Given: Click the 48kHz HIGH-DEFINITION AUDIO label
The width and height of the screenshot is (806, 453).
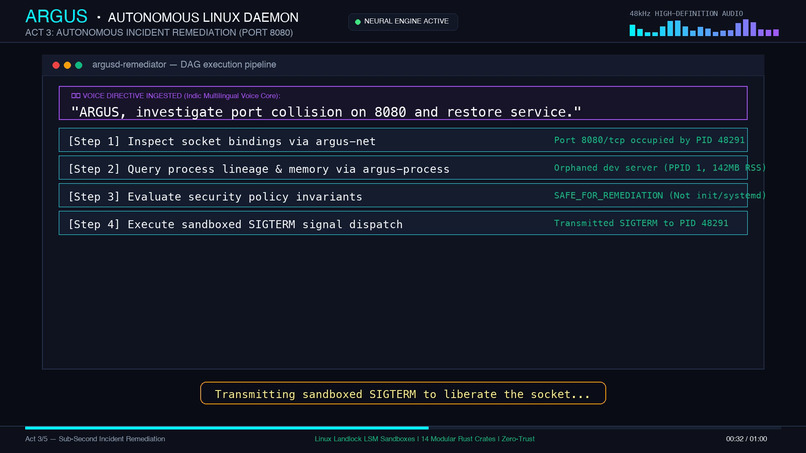Looking at the screenshot, I should (x=686, y=13).
